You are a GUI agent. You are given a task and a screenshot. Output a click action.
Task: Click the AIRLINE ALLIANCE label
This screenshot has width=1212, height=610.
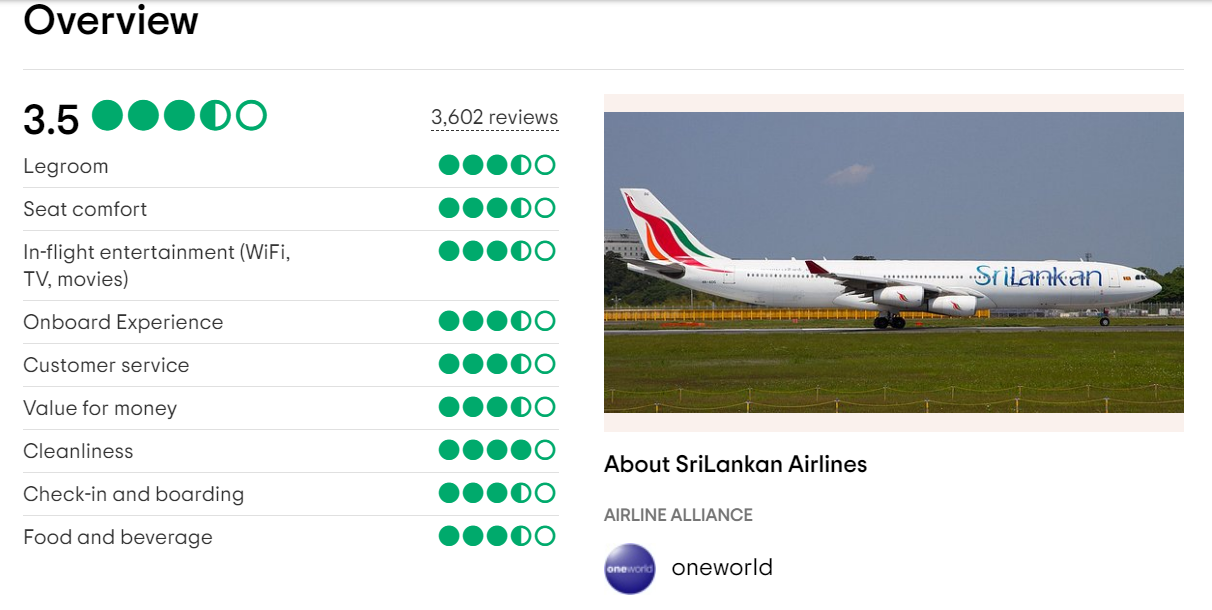678,515
